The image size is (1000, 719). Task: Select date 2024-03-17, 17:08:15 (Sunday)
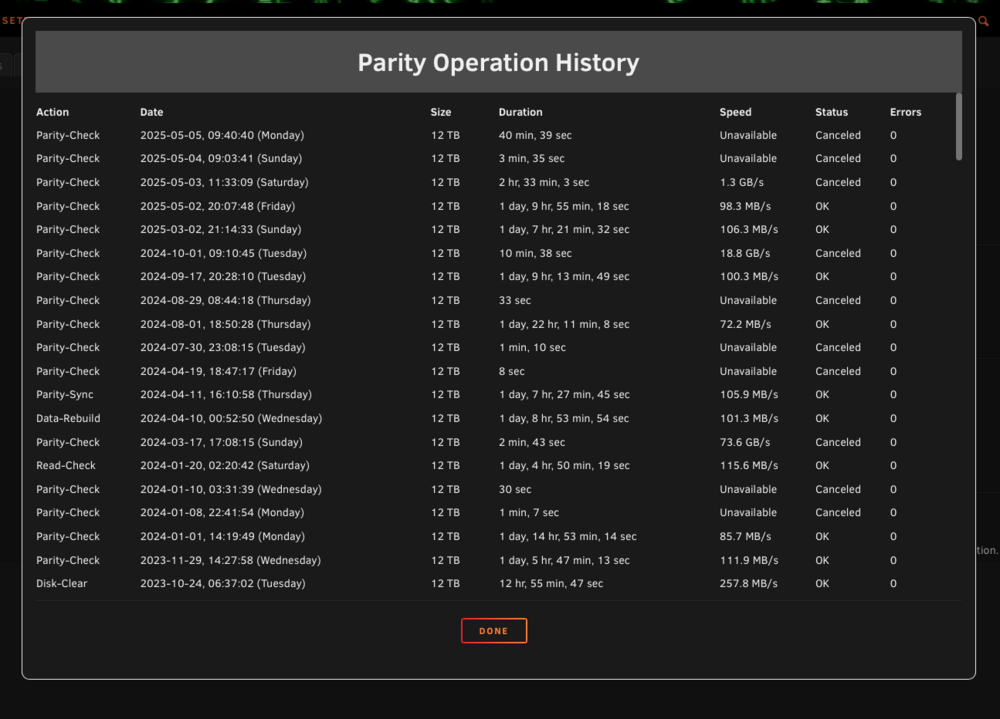[221, 442]
